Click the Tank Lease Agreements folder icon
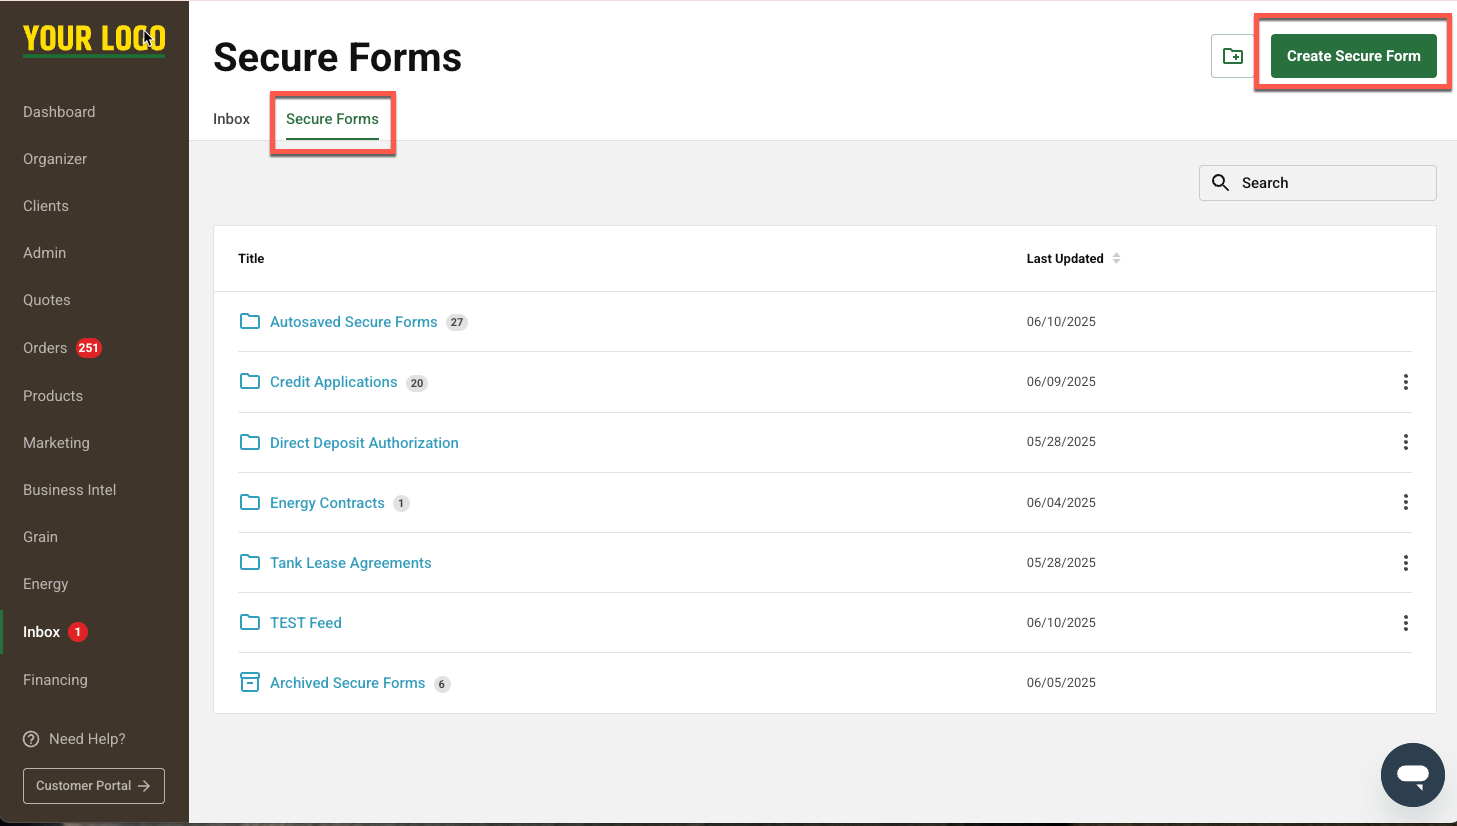 pyautogui.click(x=250, y=562)
